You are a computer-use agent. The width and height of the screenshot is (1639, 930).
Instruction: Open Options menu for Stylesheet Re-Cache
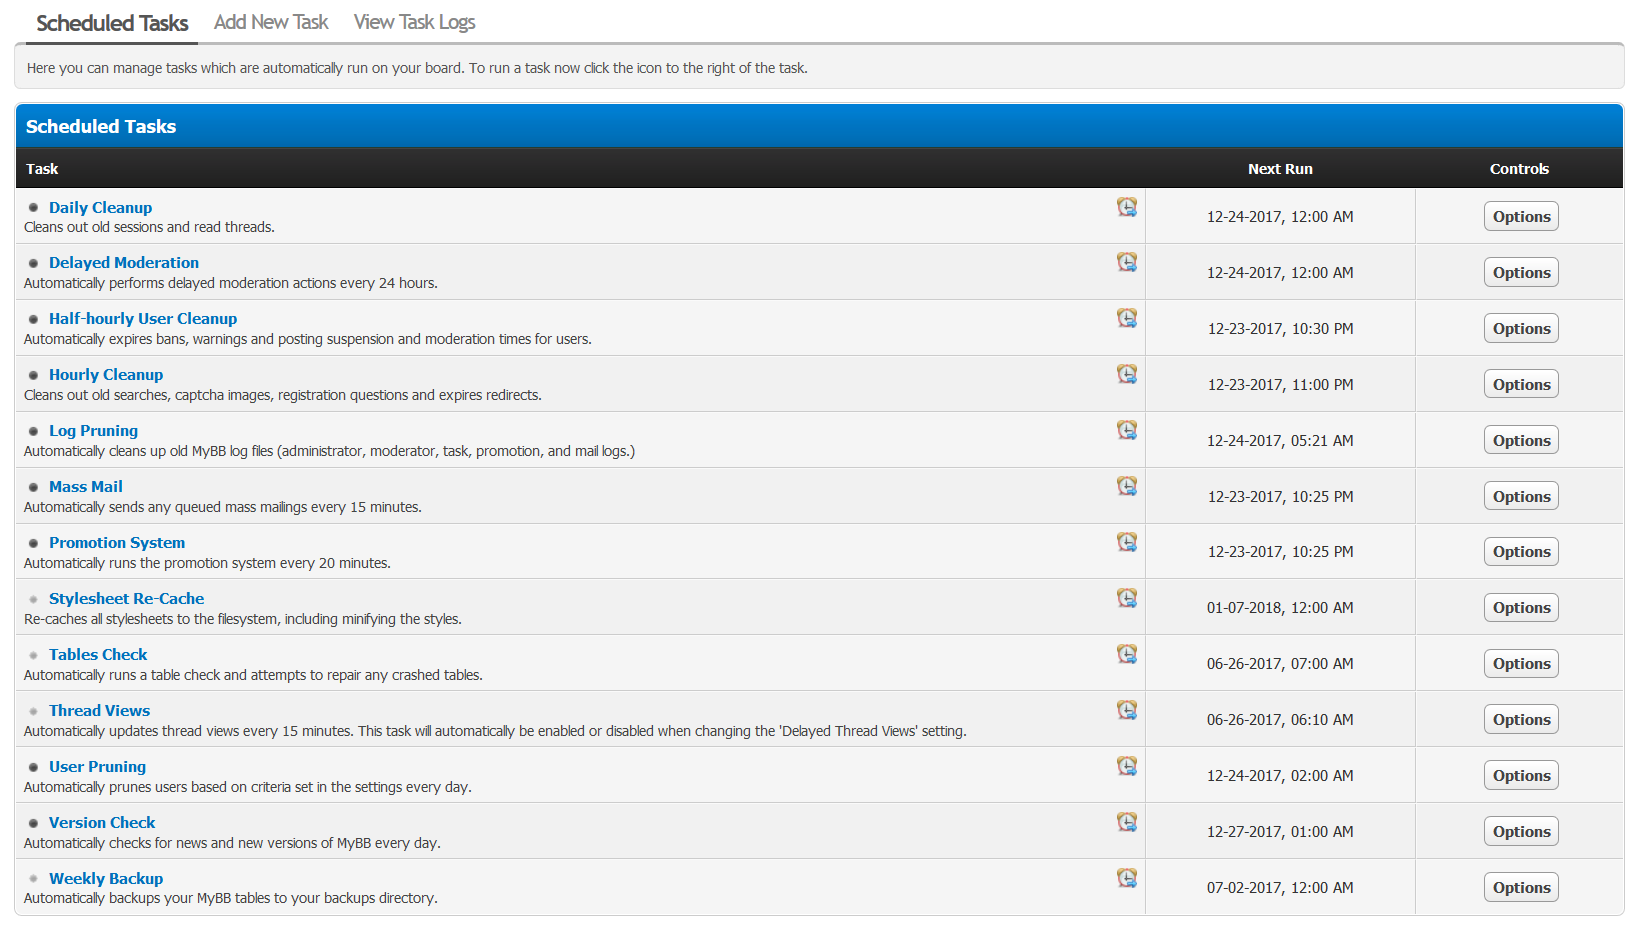point(1521,608)
